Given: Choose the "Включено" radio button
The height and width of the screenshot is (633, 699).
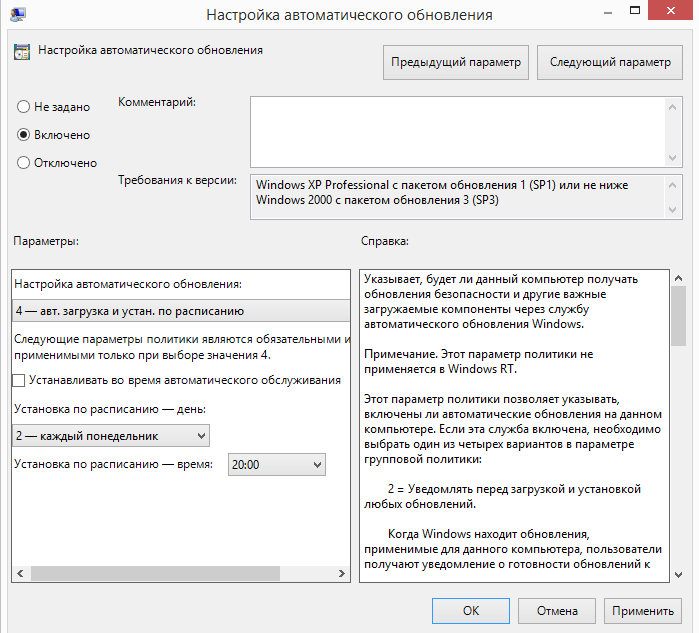Looking at the screenshot, I should click(23, 135).
